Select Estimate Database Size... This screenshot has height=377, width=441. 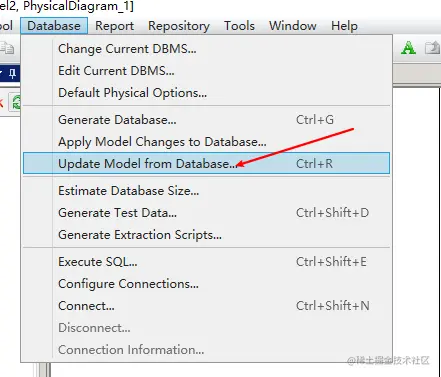click(x=206, y=191)
